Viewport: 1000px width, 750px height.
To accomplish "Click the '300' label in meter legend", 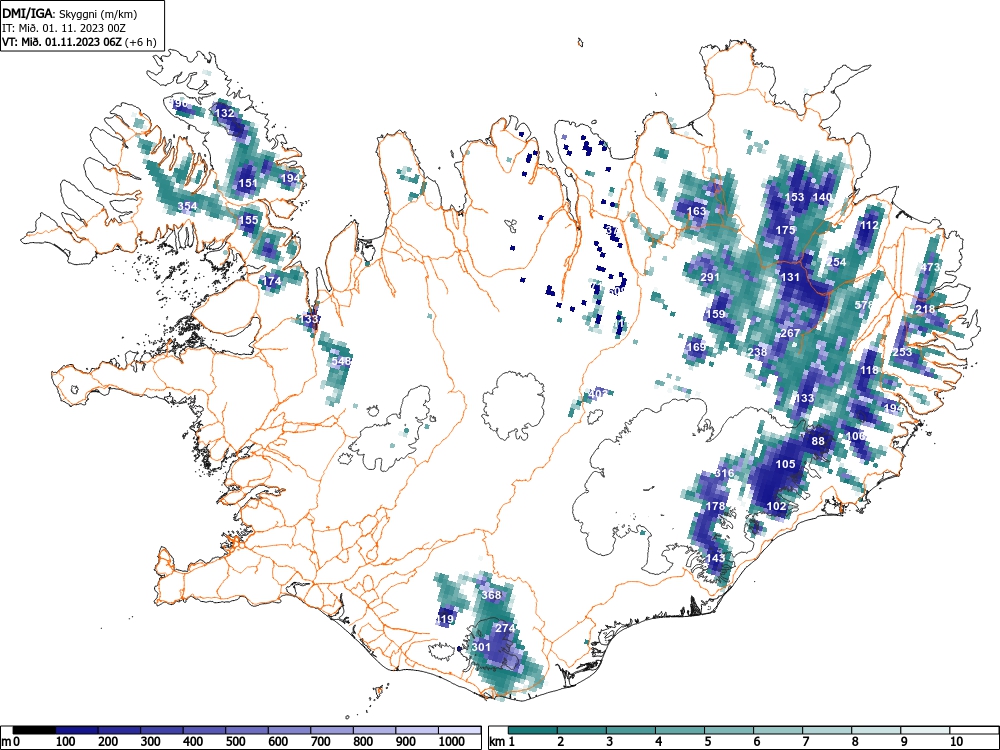I will (x=151, y=742).
